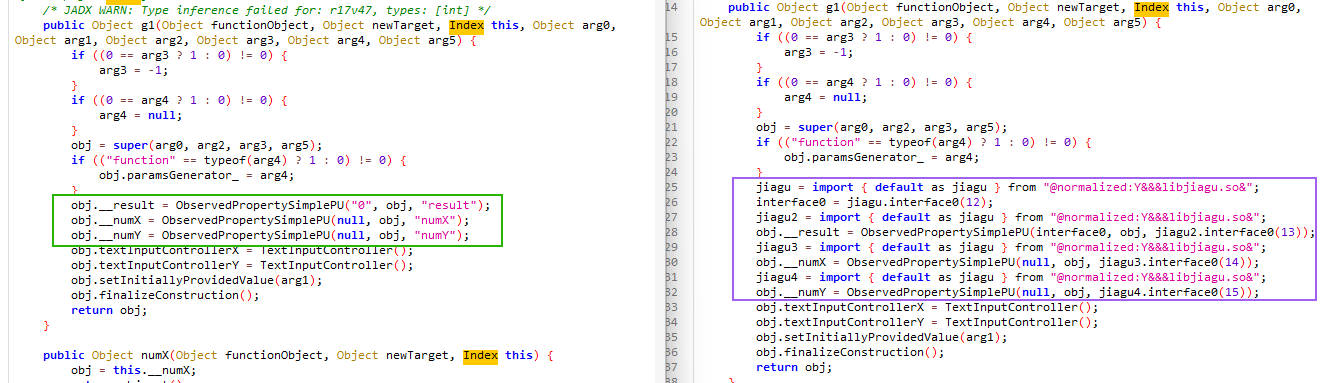Click 'obj.paramsGenerator_ = arg4;' on line 23

click(x=882, y=157)
